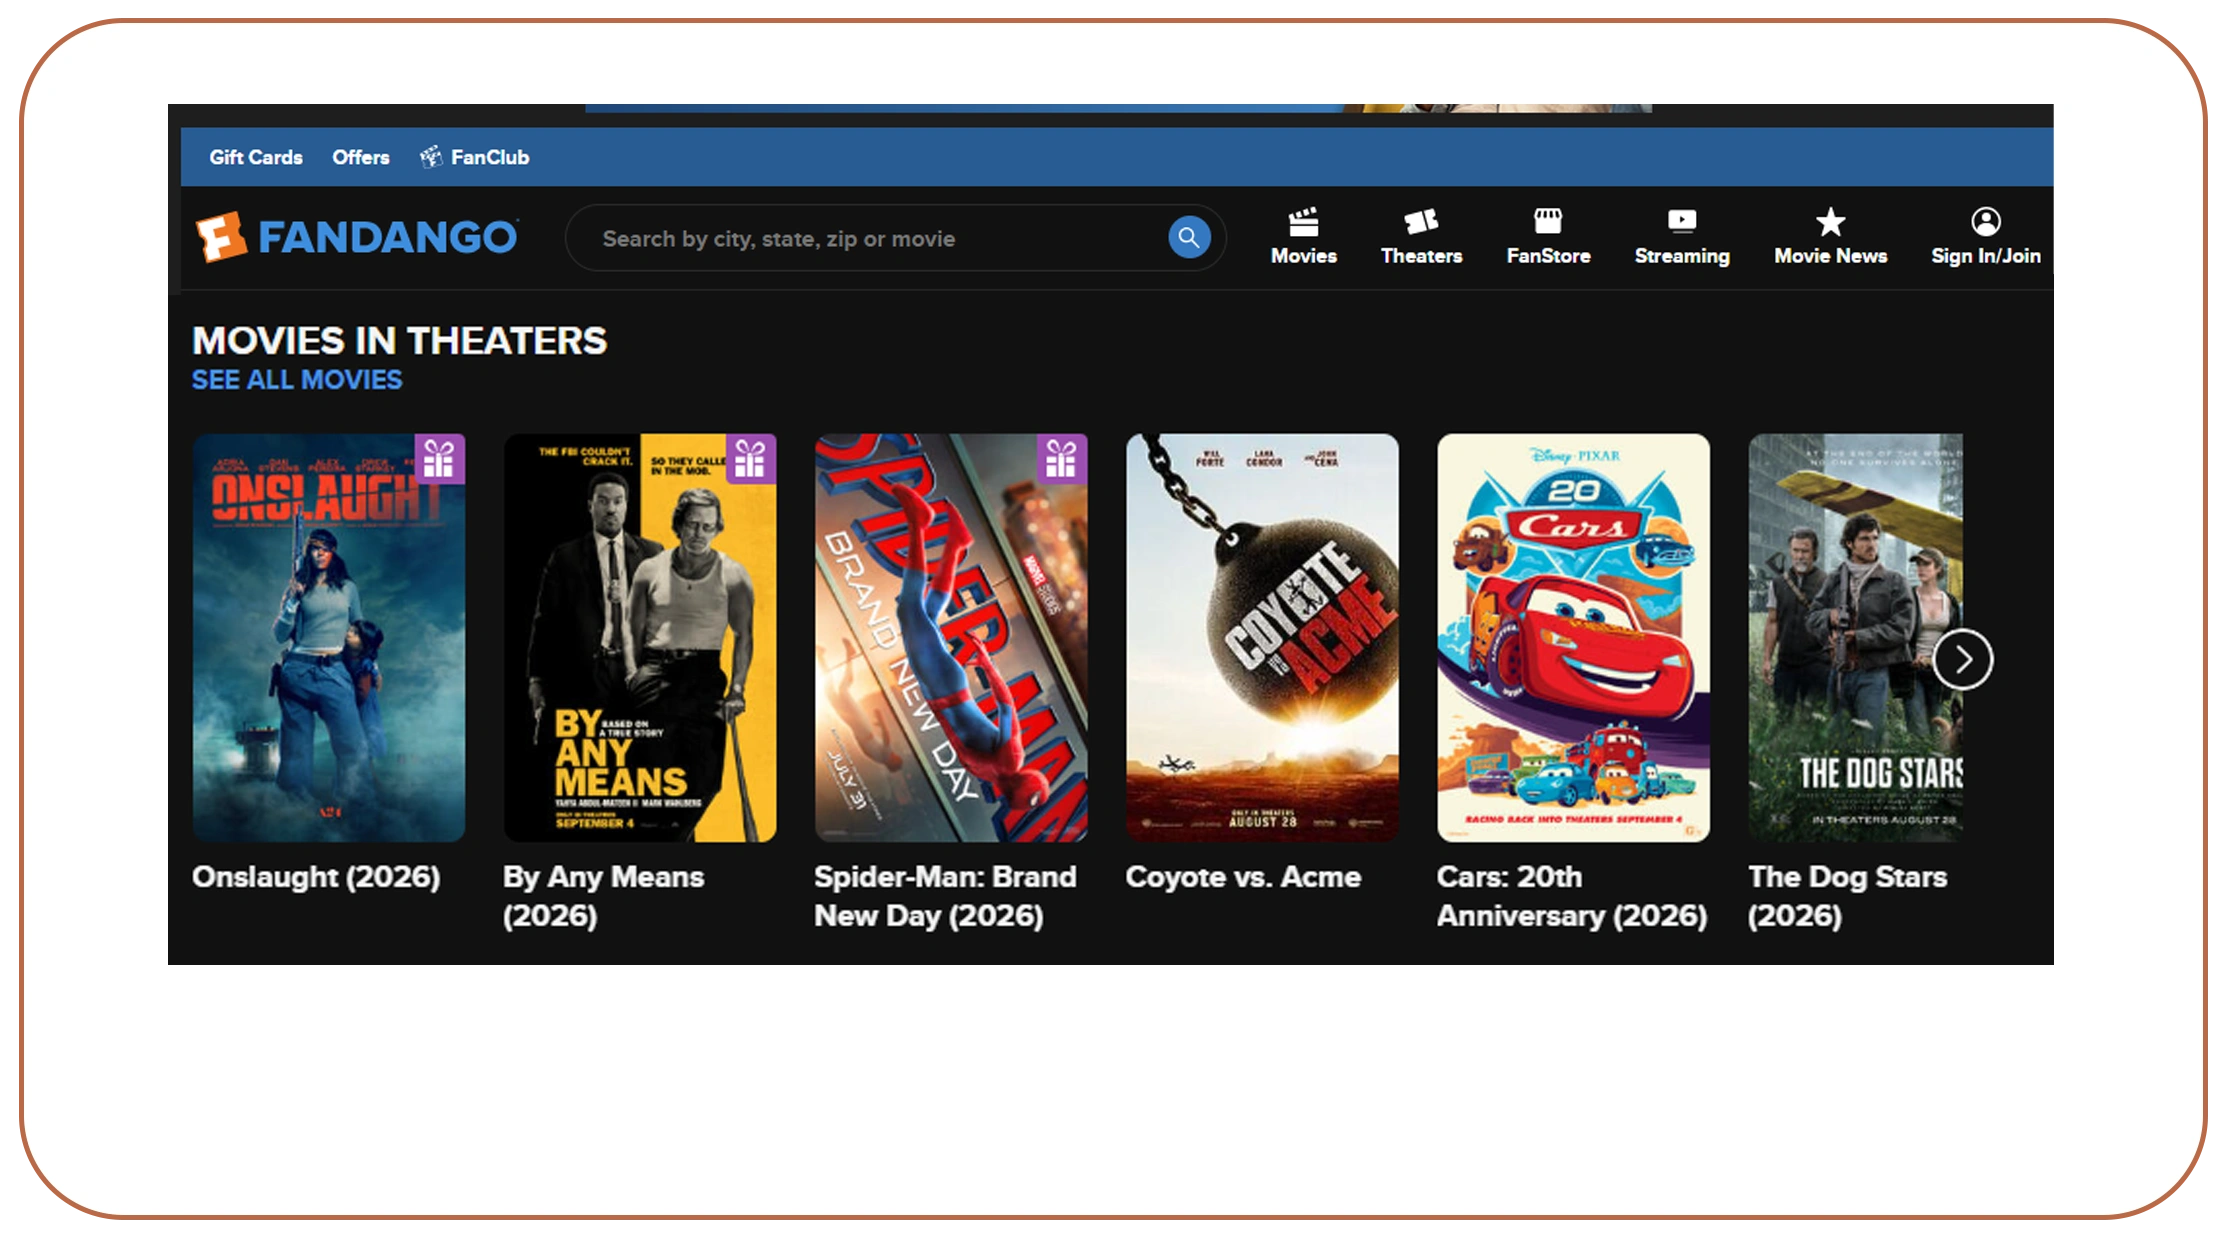
Task: Select the Theaters nav label
Action: [1422, 256]
